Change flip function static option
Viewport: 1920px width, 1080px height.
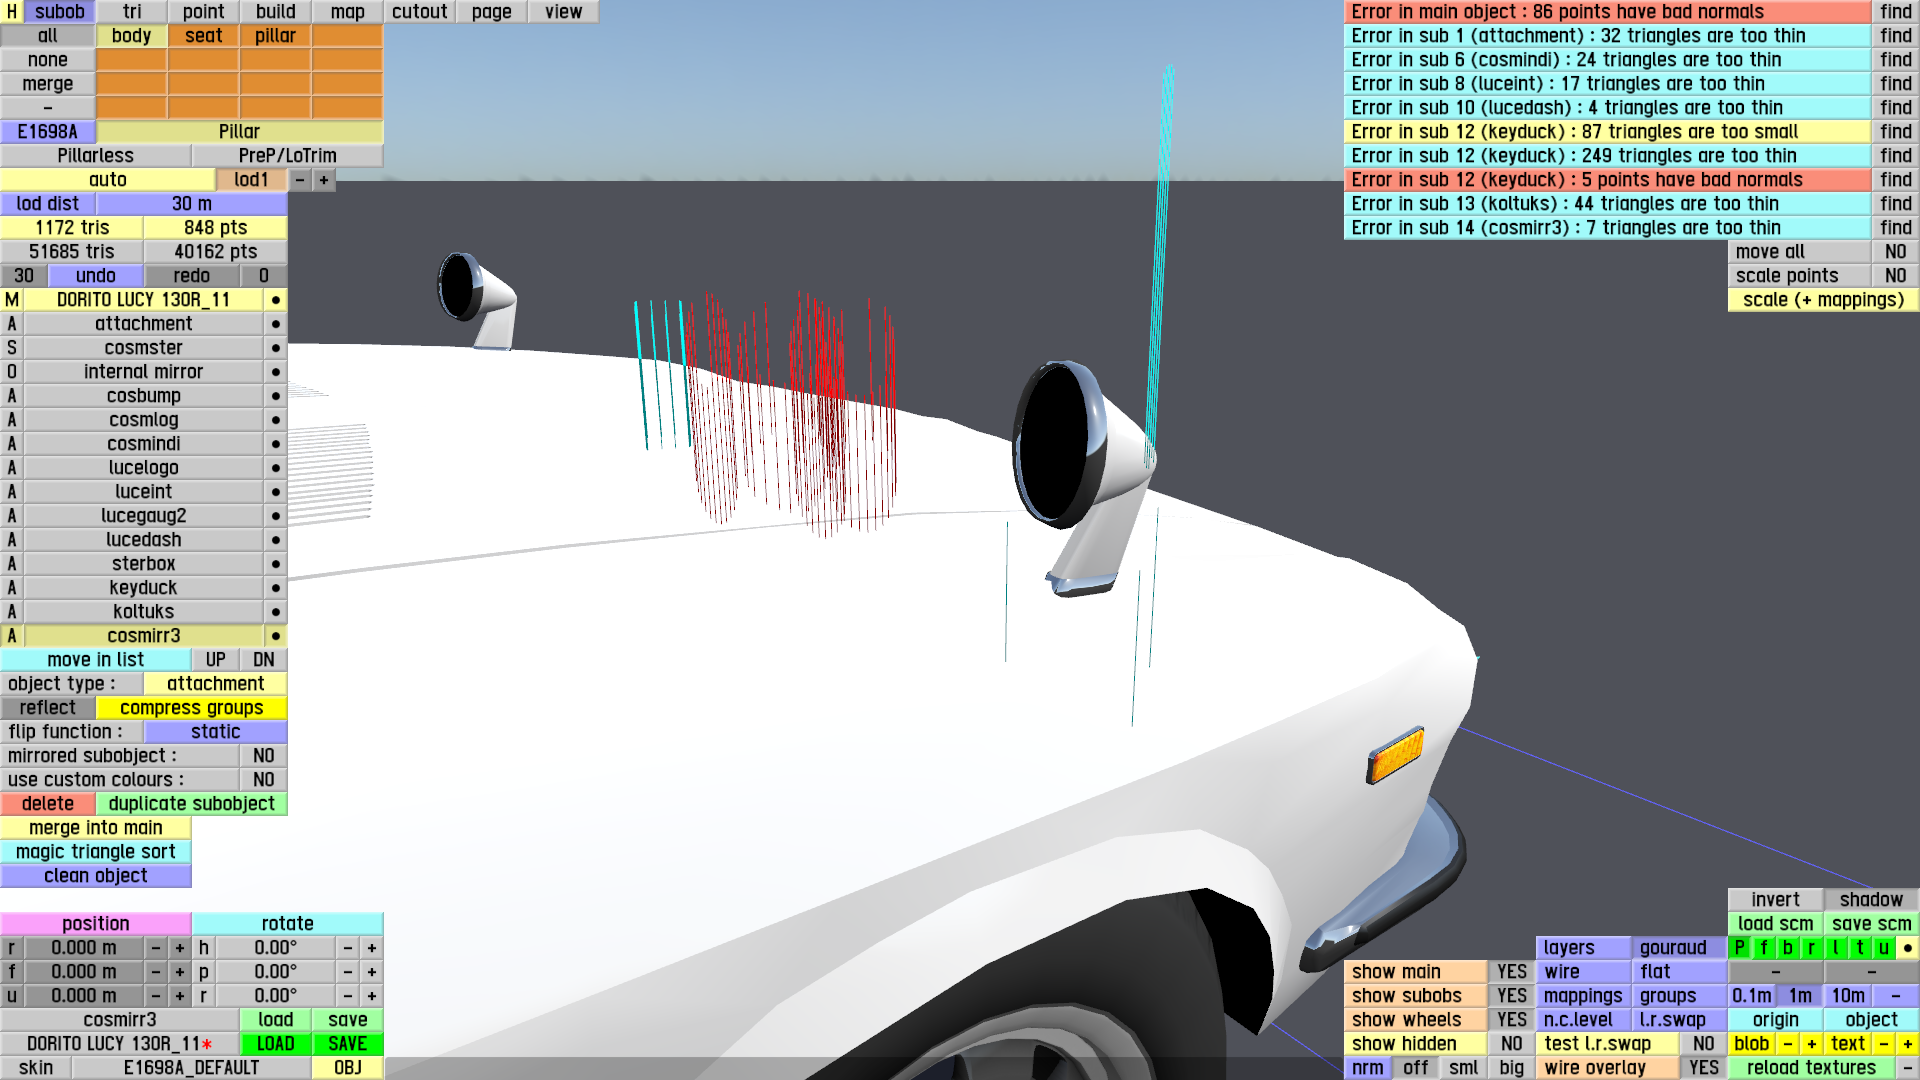coord(215,732)
